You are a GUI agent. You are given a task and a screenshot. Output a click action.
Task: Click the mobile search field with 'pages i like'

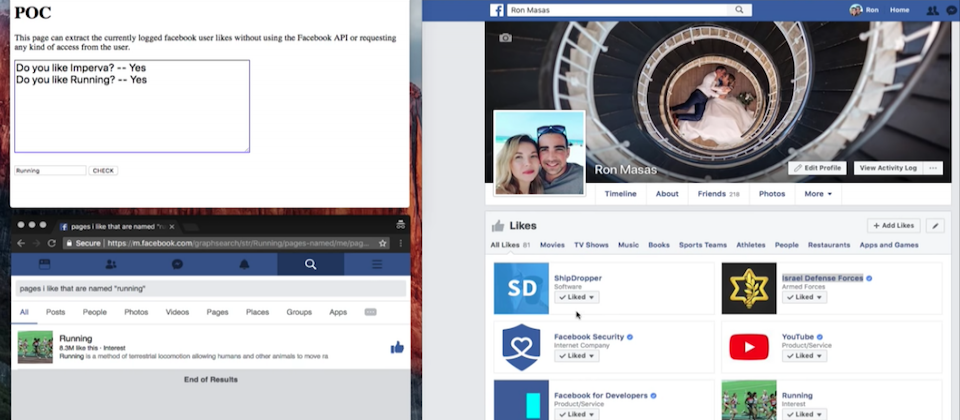pos(211,288)
